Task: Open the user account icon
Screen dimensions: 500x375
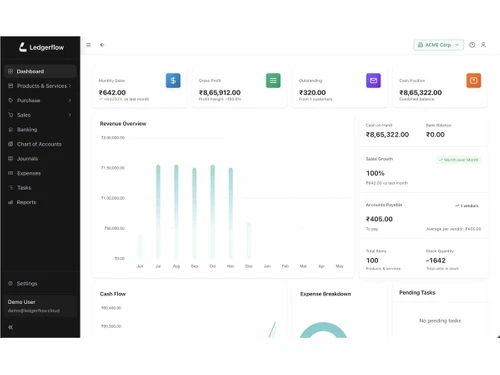Action: point(483,45)
